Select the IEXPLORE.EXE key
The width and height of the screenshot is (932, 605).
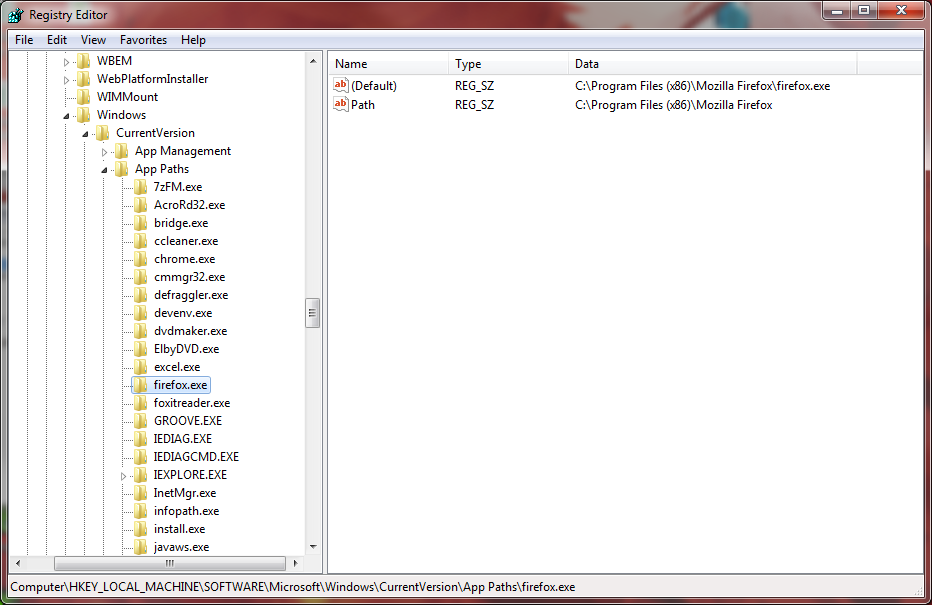tap(190, 475)
